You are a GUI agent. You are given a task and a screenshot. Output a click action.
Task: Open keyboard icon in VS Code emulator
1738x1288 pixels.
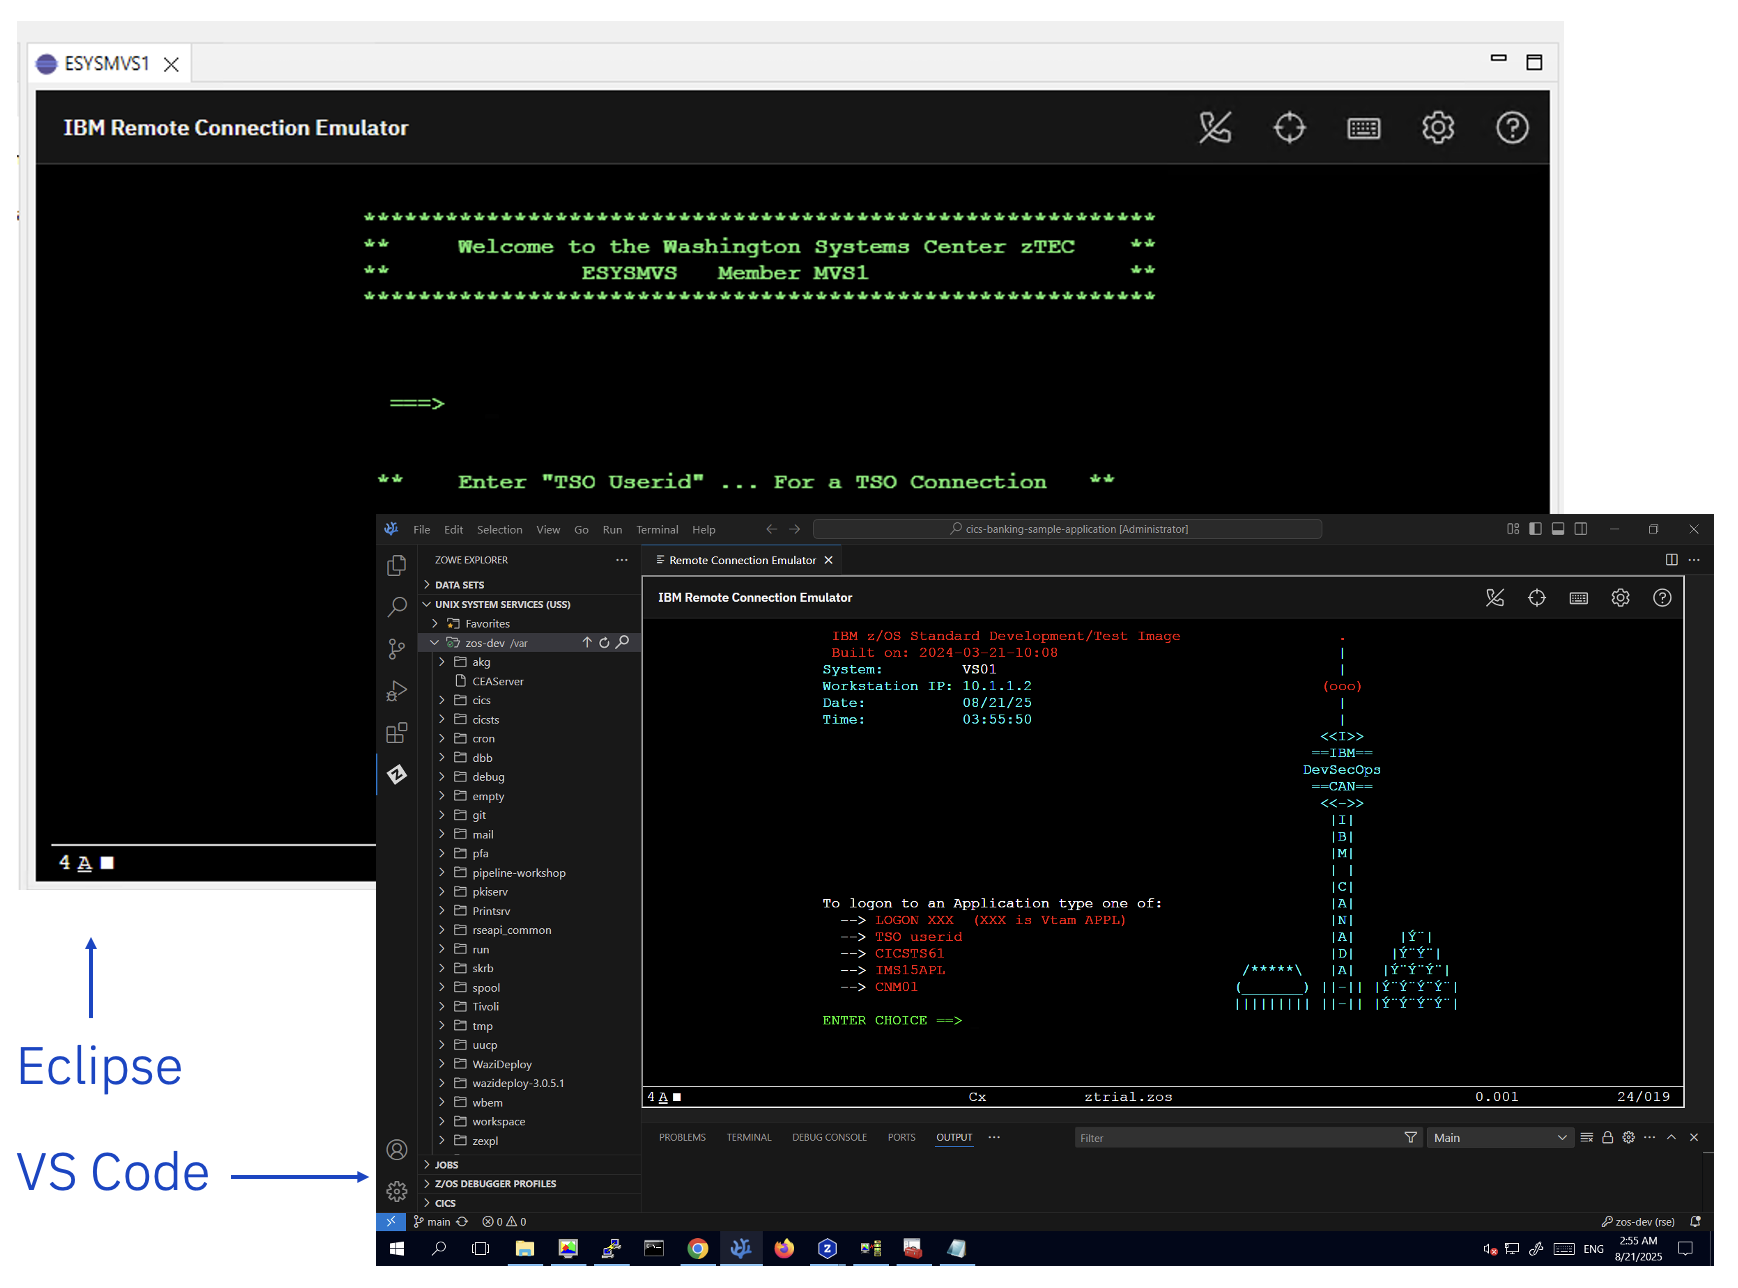pyautogui.click(x=1579, y=598)
